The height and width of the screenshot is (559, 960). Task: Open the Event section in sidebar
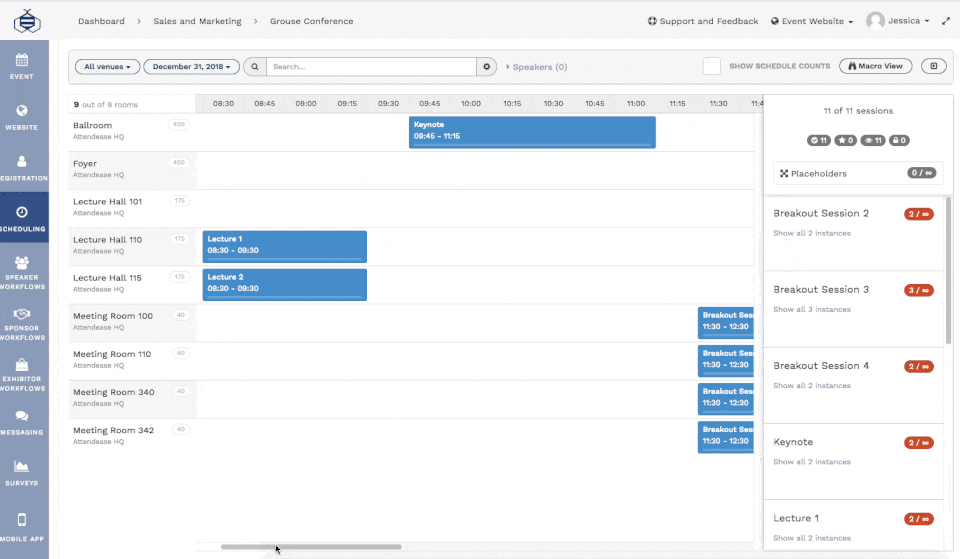(x=22, y=66)
